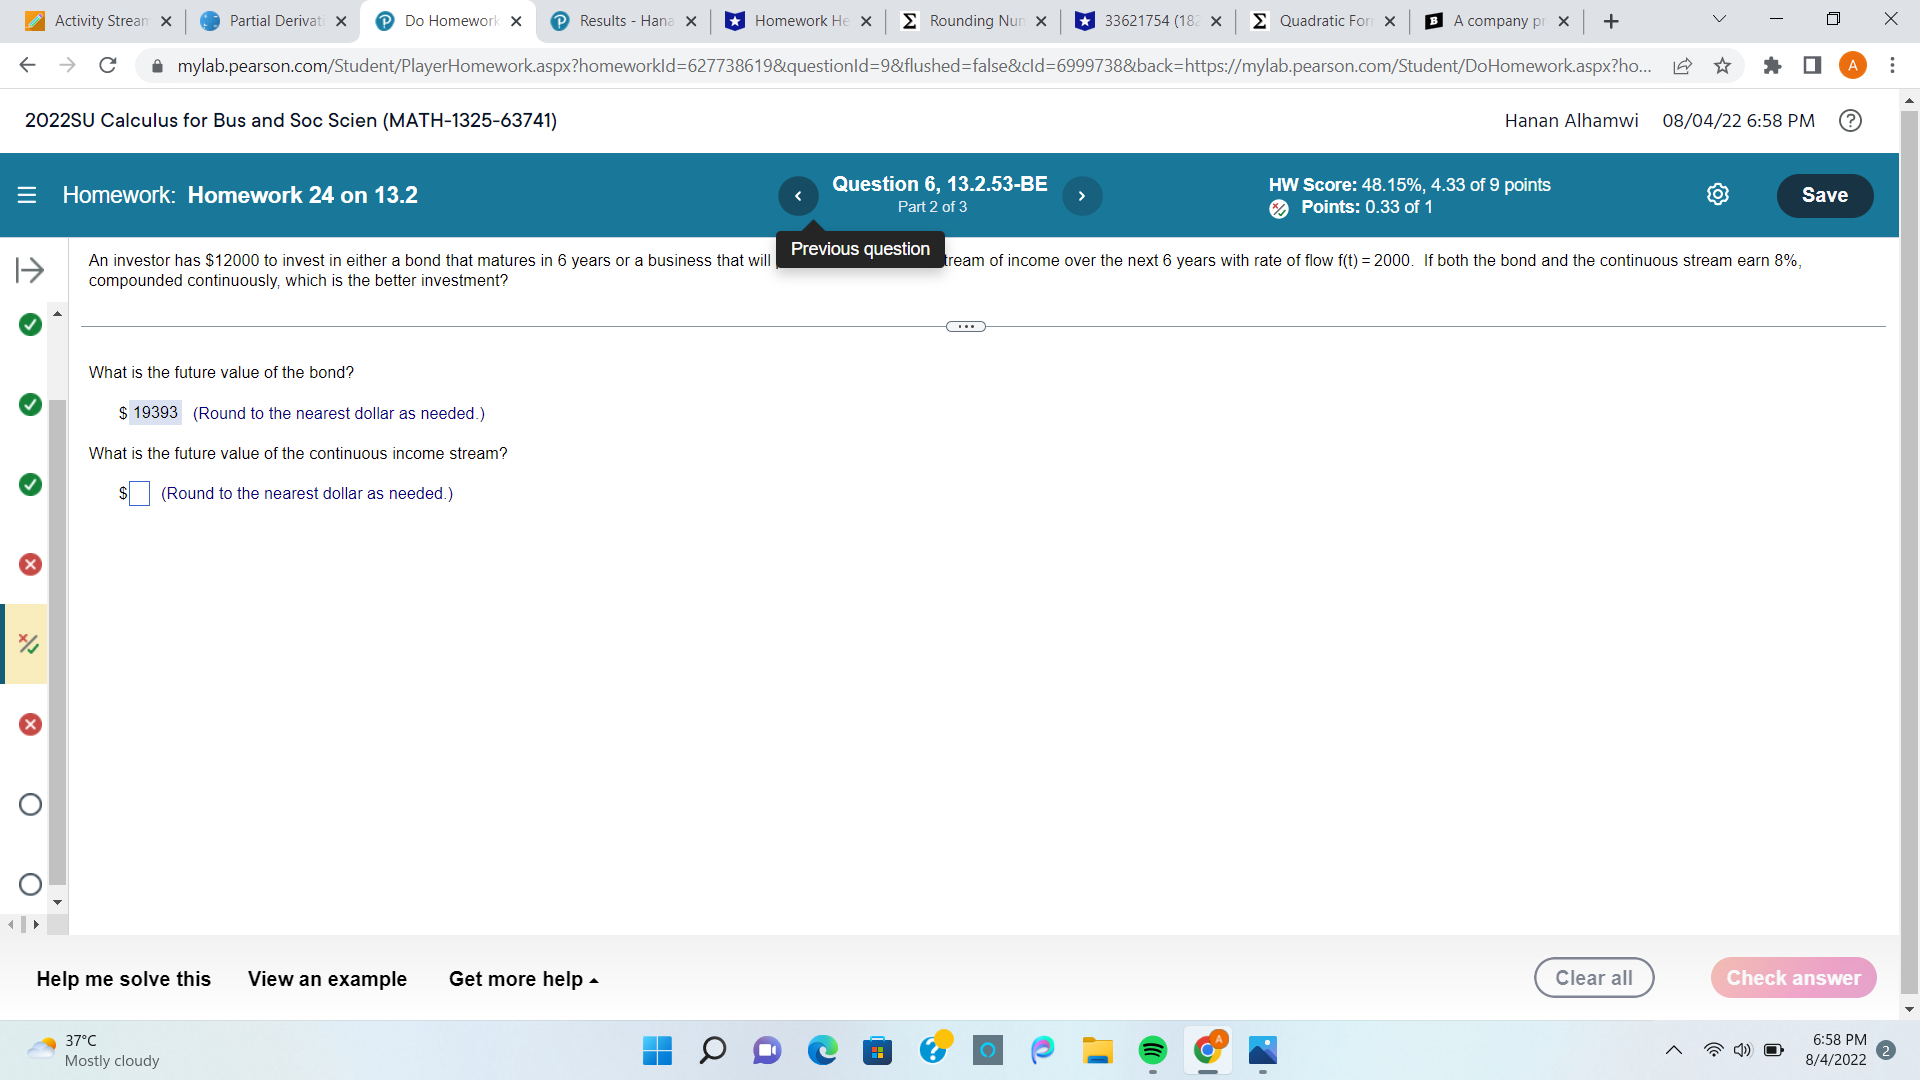Switch to the Rounding Numbers tab
This screenshot has height=1080, width=1920.
pos(975,20)
